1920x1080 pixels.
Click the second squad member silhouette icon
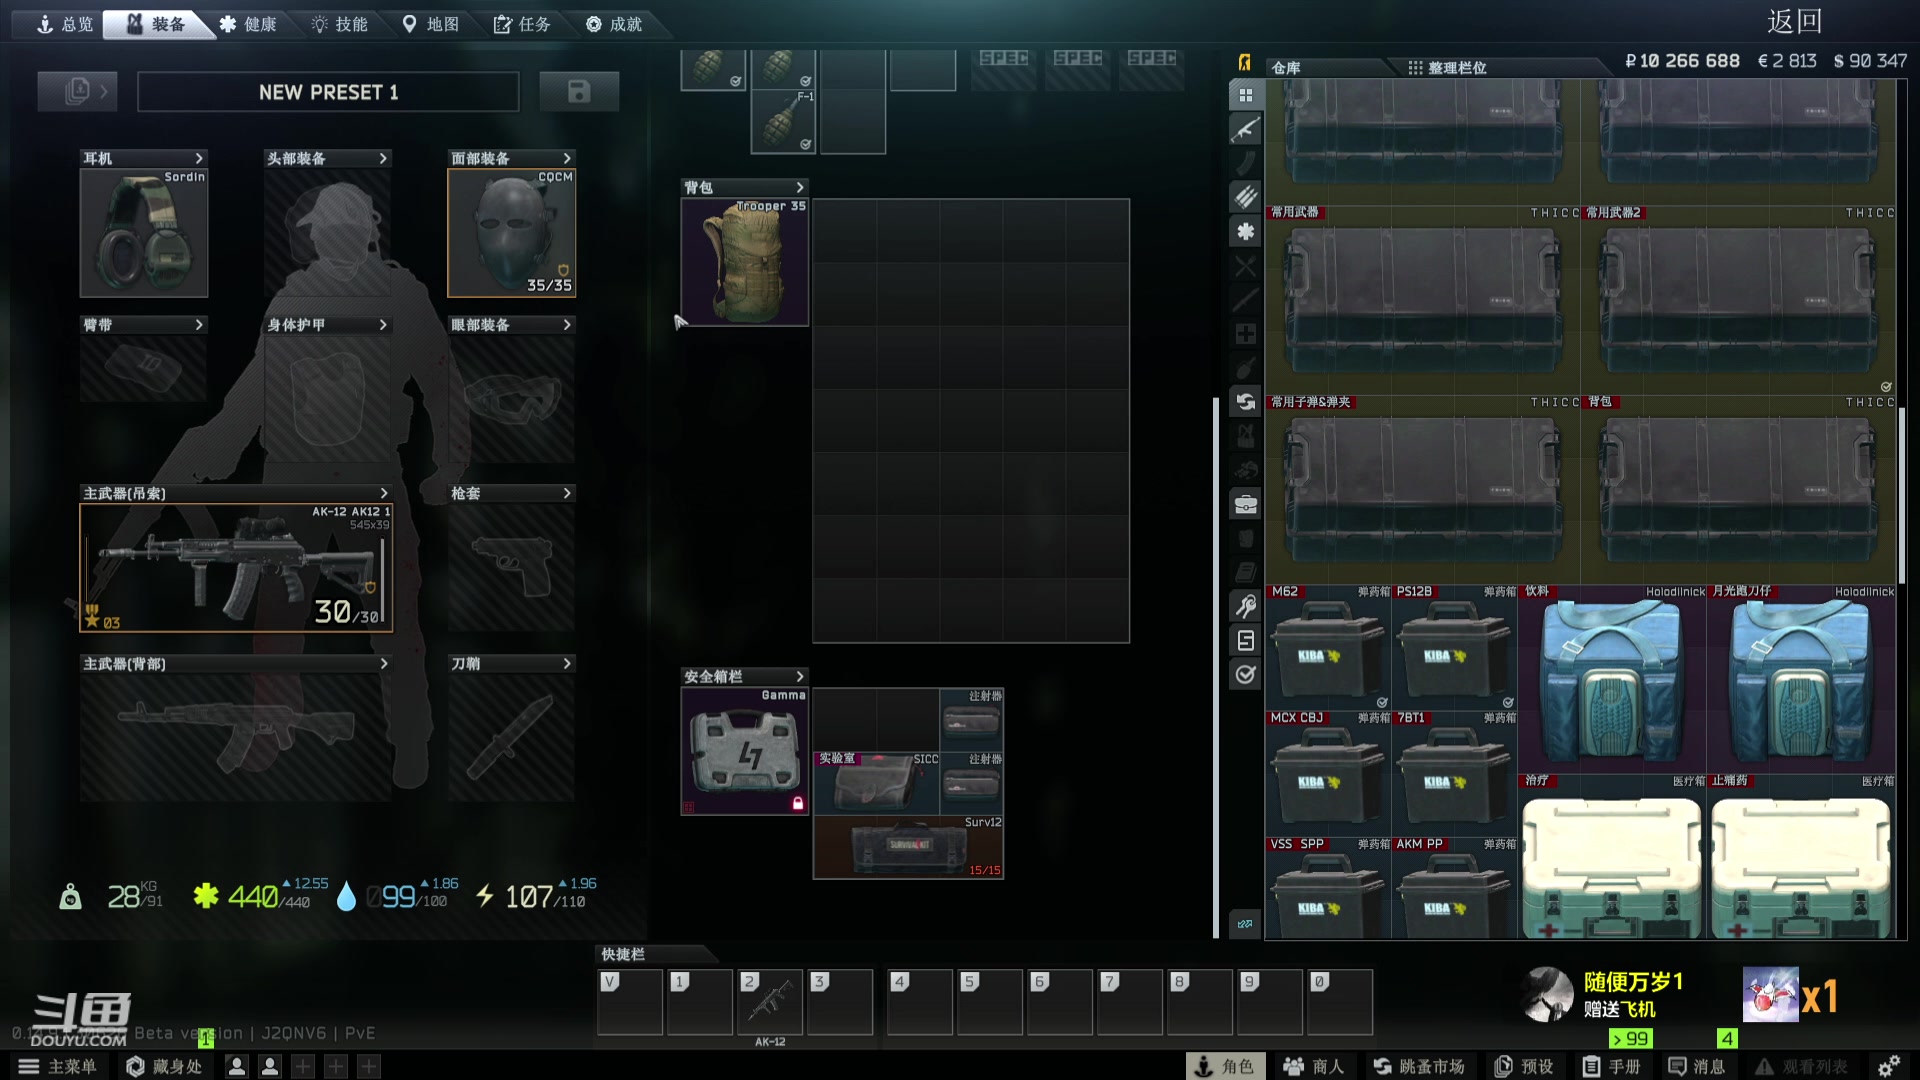[x=270, y=1067]
